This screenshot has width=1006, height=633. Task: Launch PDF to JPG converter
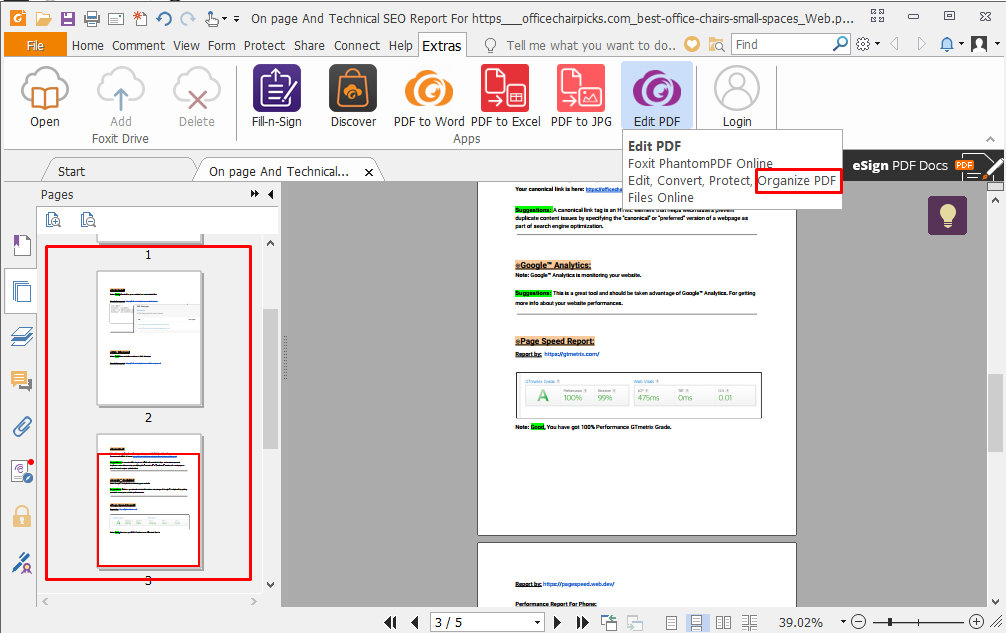(581, 96)
